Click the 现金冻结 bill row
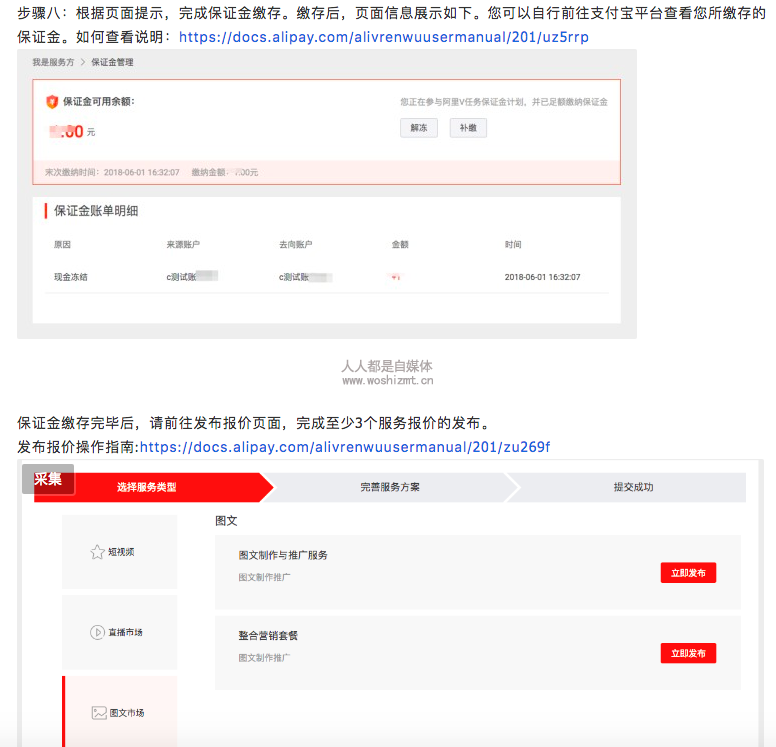Image resolution: width=776 pixels, height=747 pixels. tap(71, 277)
